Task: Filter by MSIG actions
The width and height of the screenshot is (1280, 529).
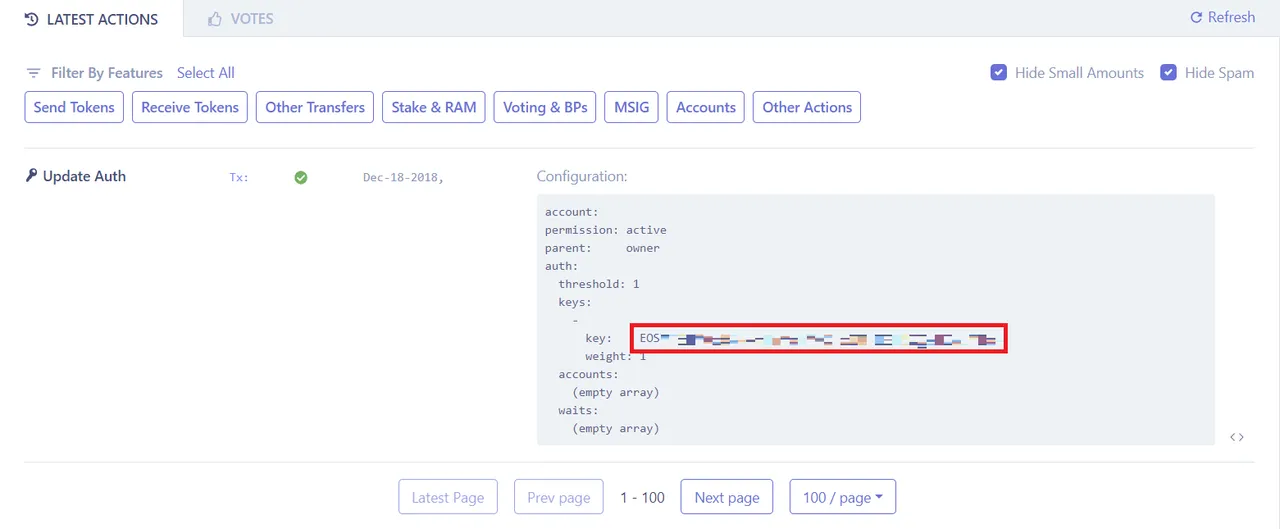Action: pos(631,107)
